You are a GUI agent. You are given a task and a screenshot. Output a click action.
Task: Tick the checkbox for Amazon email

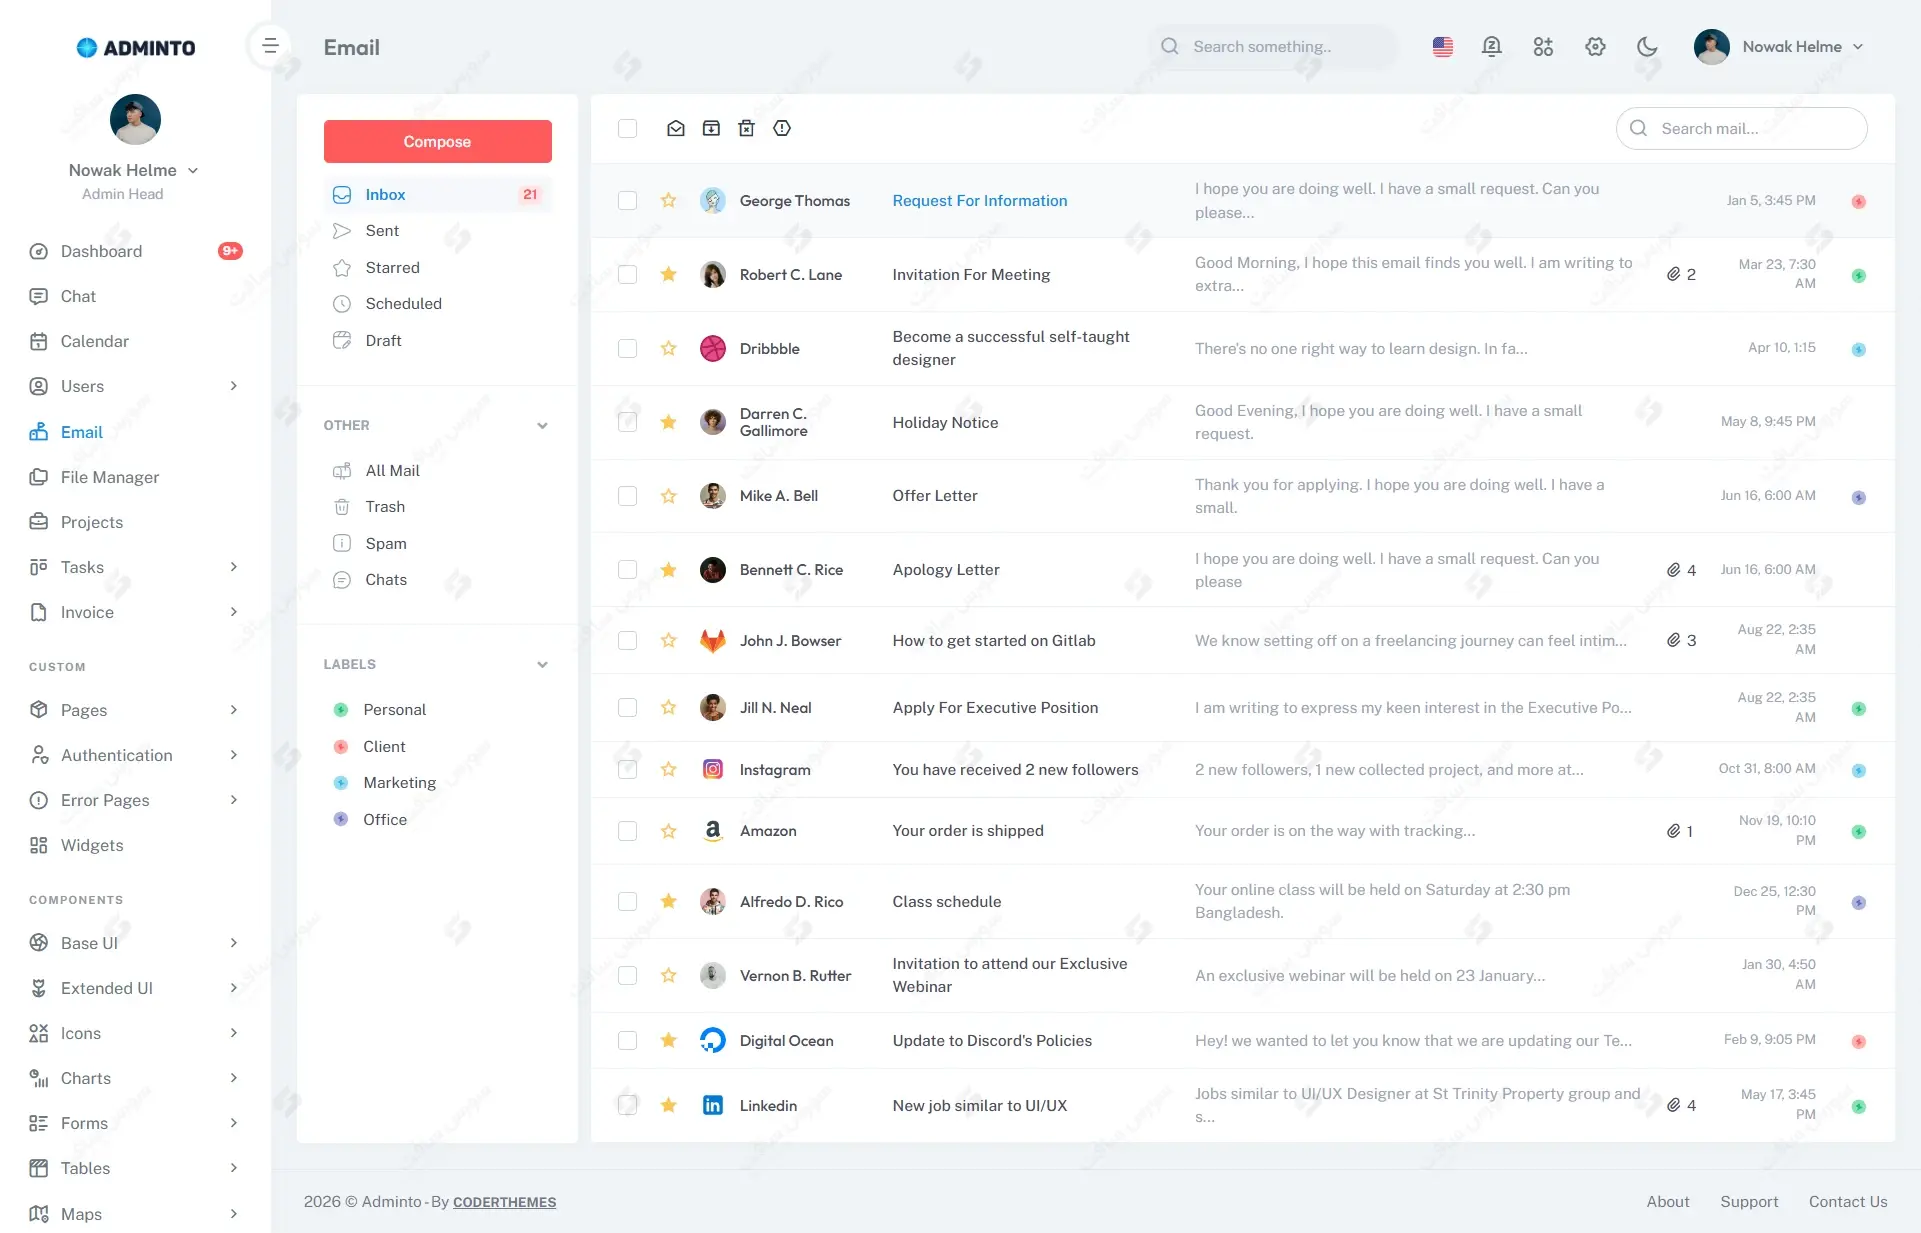(627, 831)
